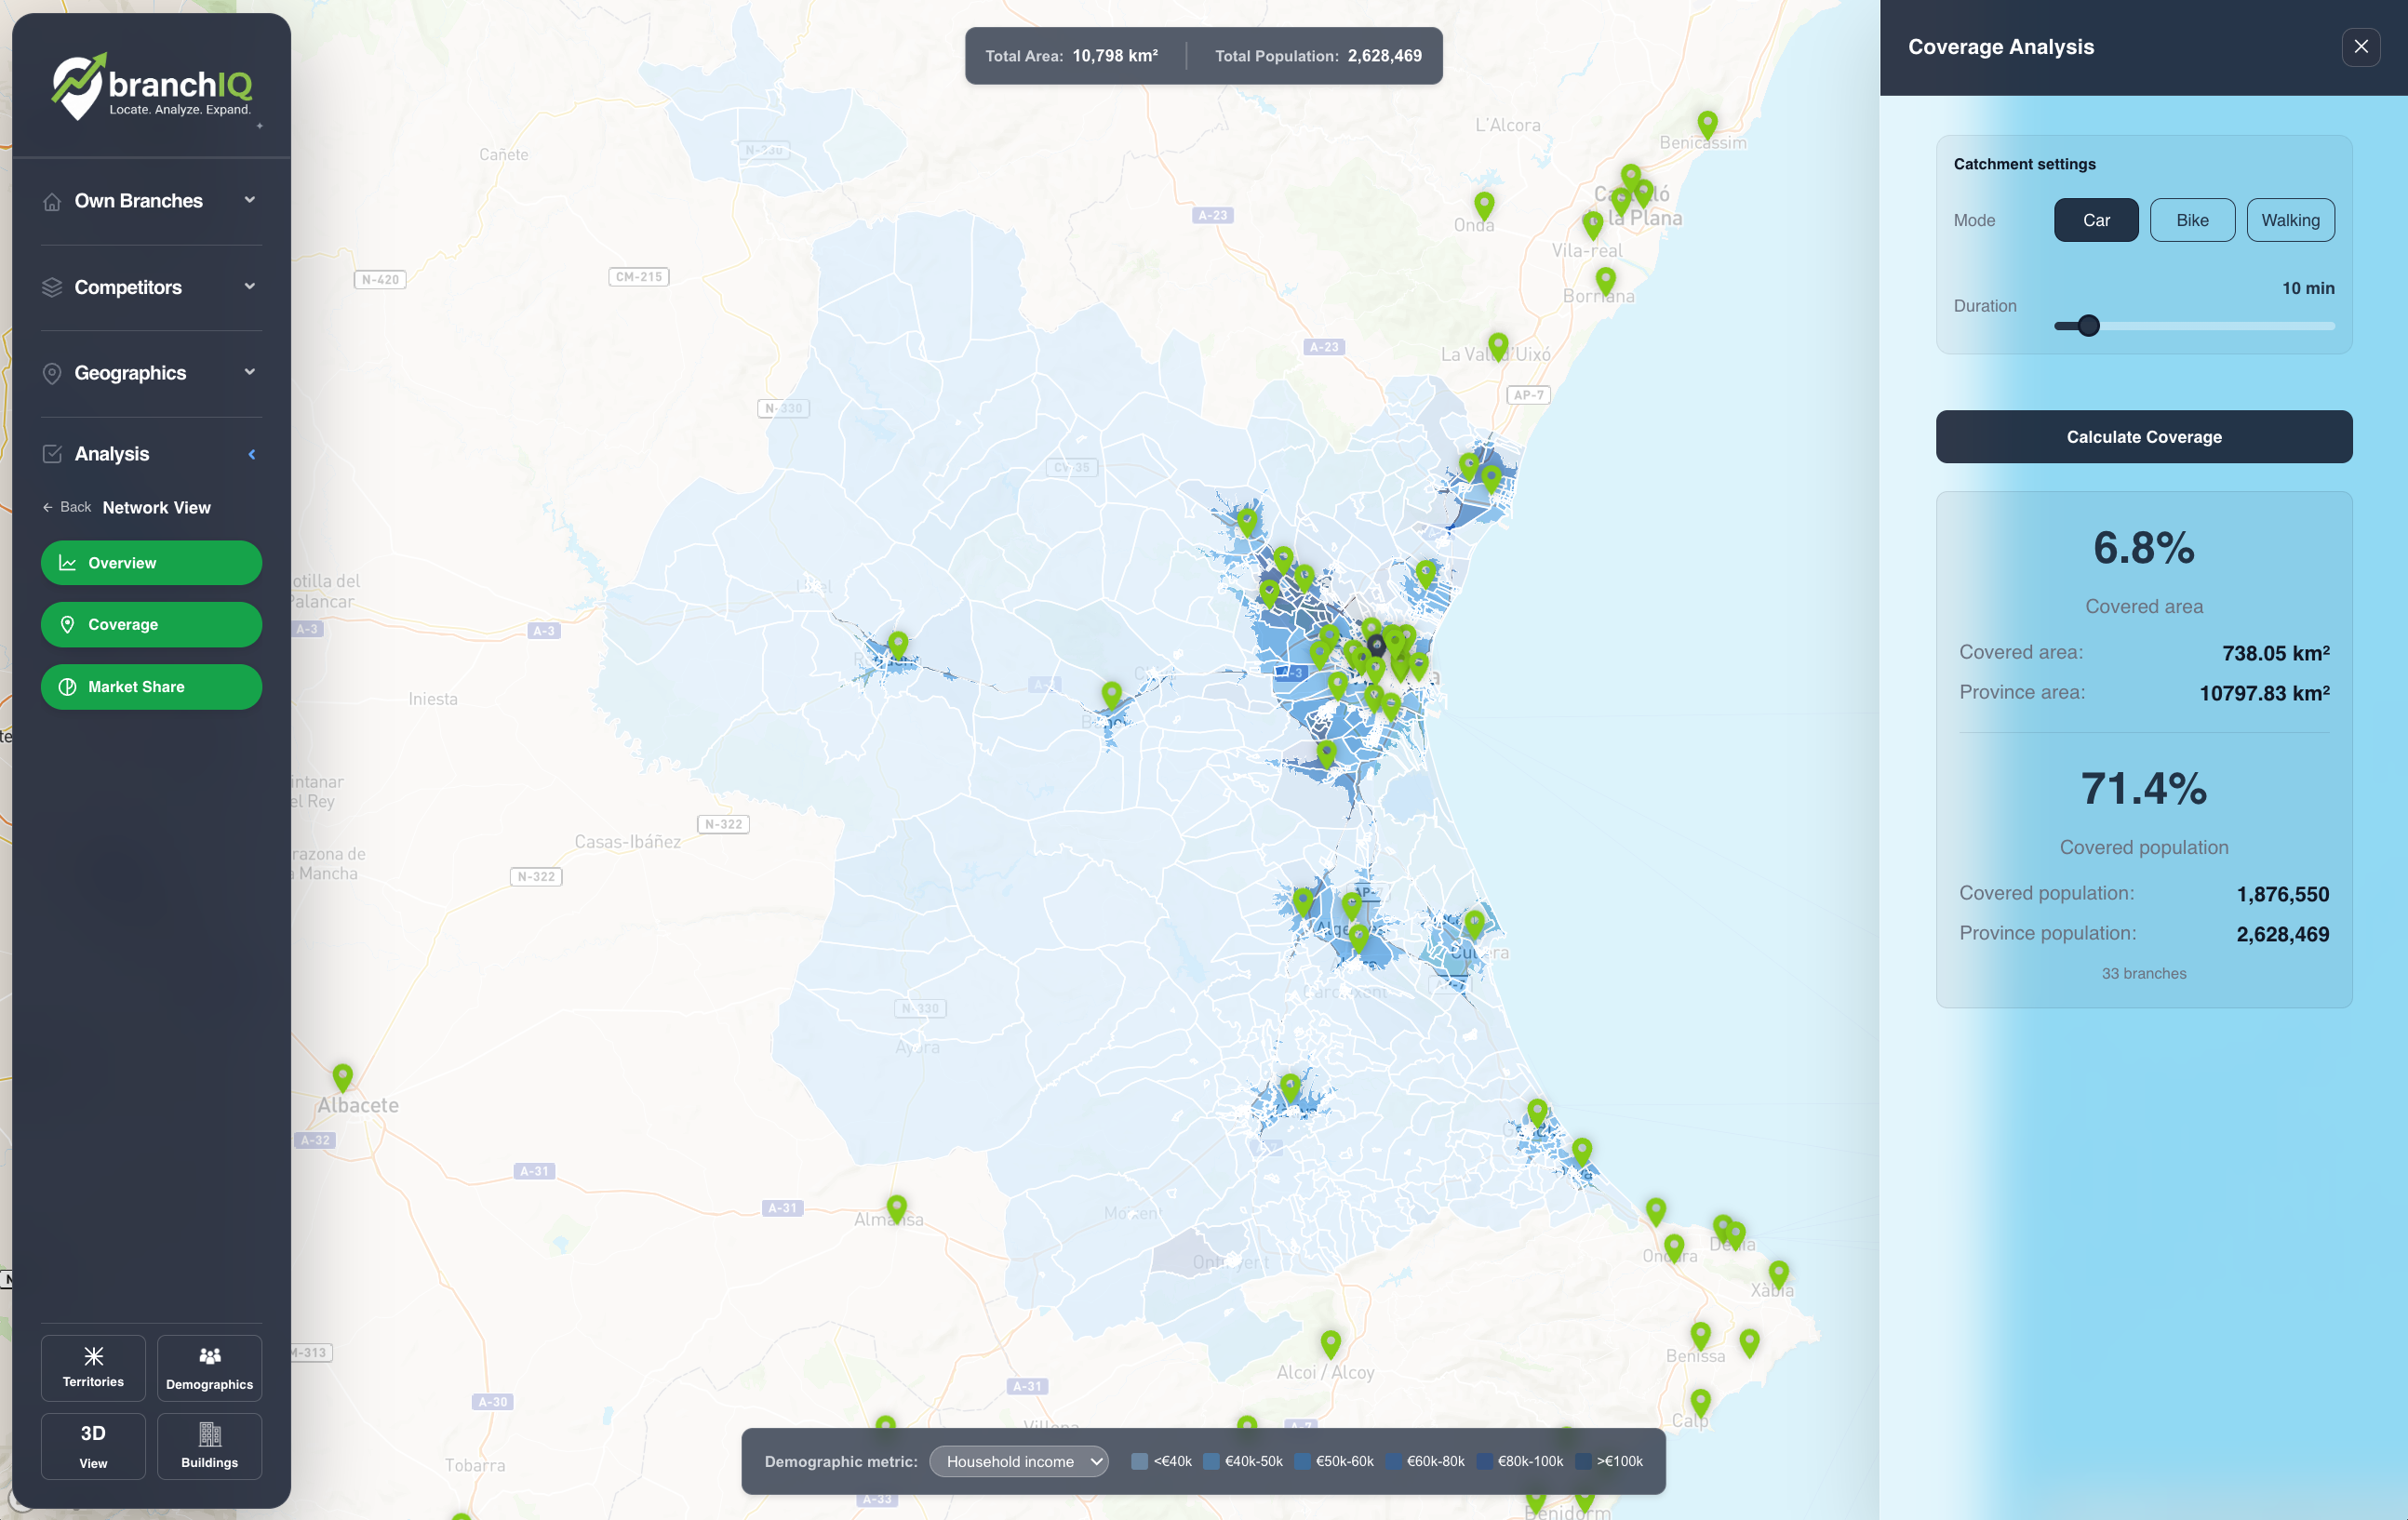Expand the Own Branches section
Viewport: 2408px width, 1520px height.
click(x=249, y=200)
